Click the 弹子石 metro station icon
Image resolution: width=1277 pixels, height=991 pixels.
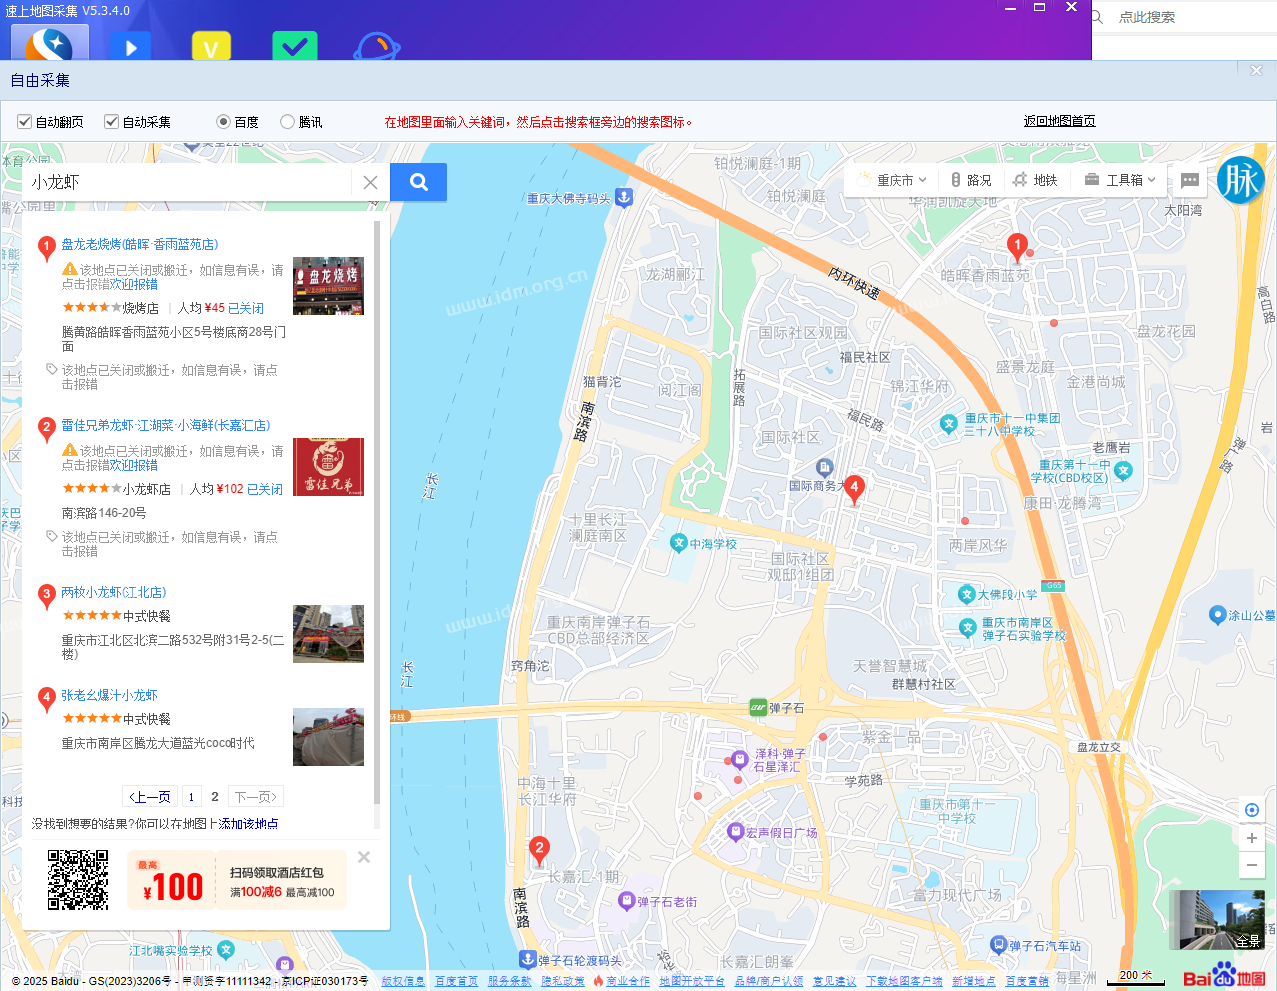pos(758,707)
